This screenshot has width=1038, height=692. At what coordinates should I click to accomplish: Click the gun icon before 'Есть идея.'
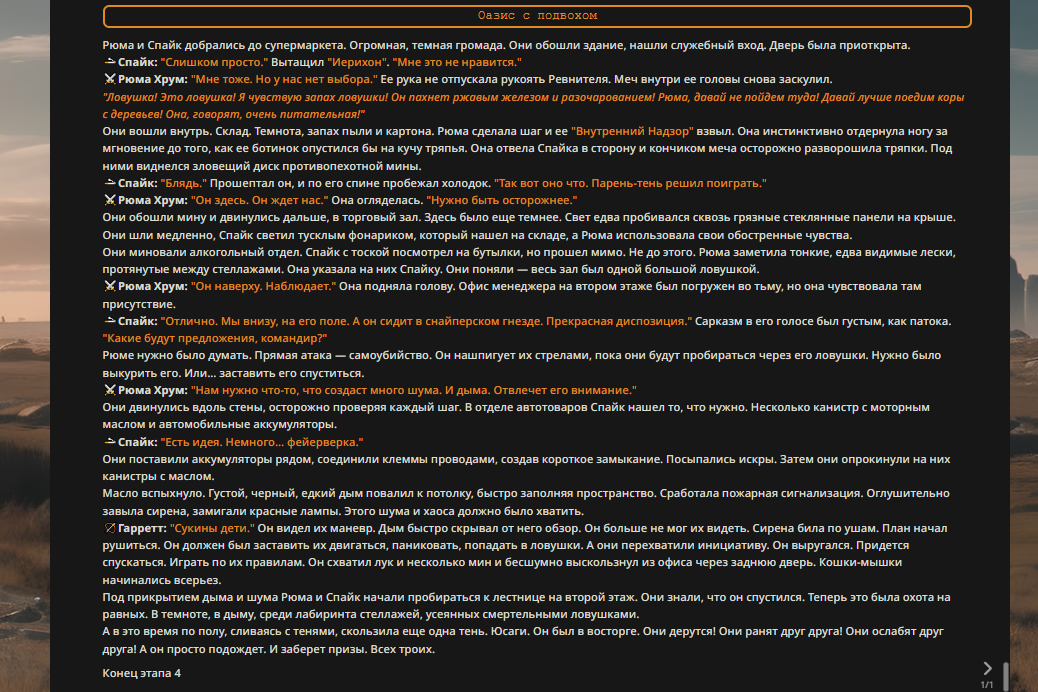coord(110,442)
